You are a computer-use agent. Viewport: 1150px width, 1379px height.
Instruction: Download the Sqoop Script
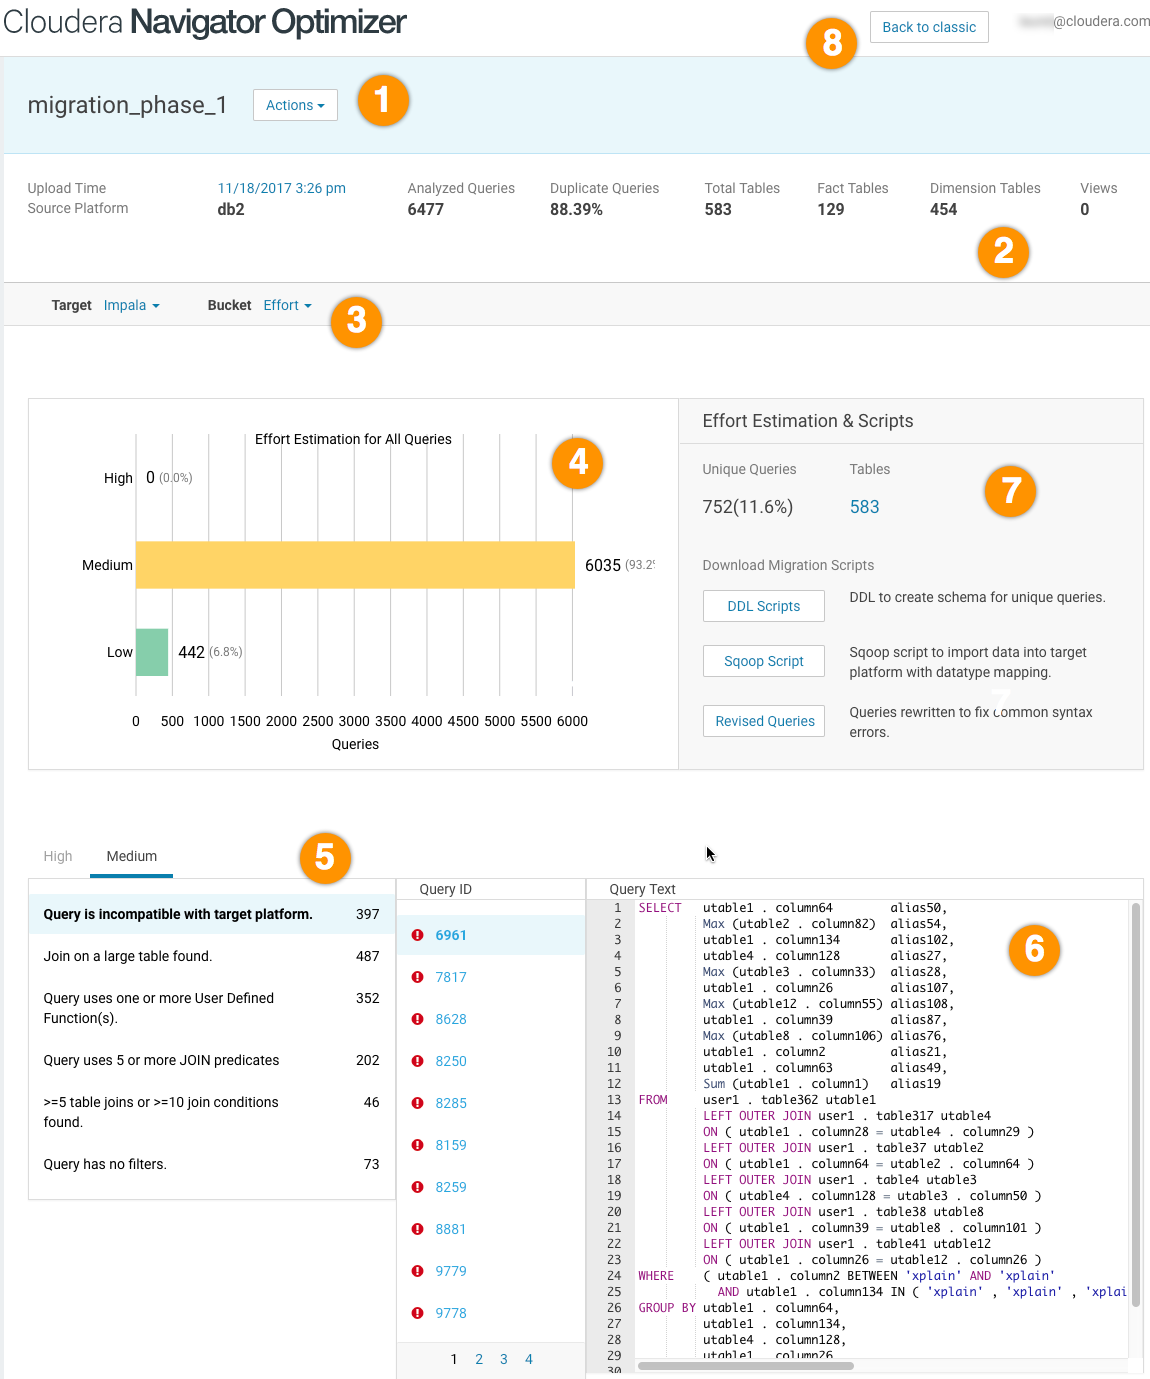point(764,661)
